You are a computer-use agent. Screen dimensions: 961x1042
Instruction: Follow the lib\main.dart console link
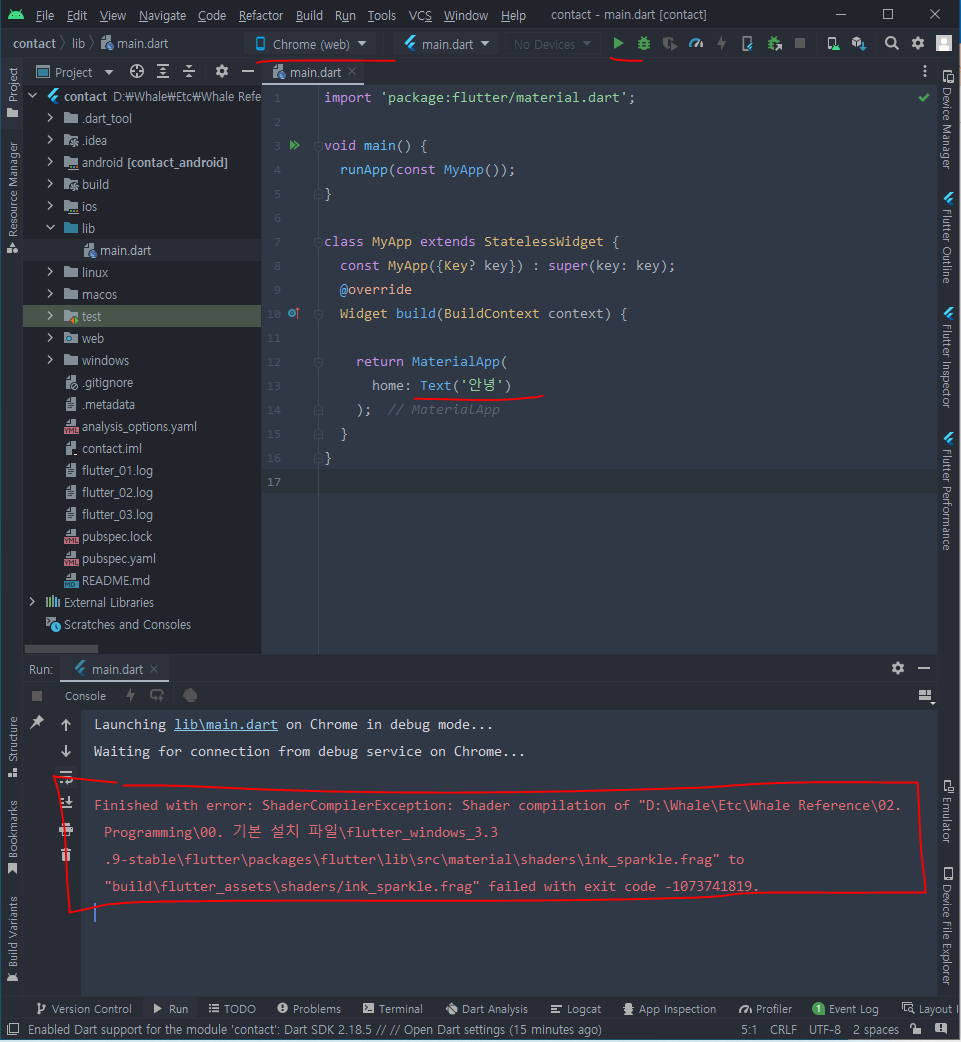[226, 724]
